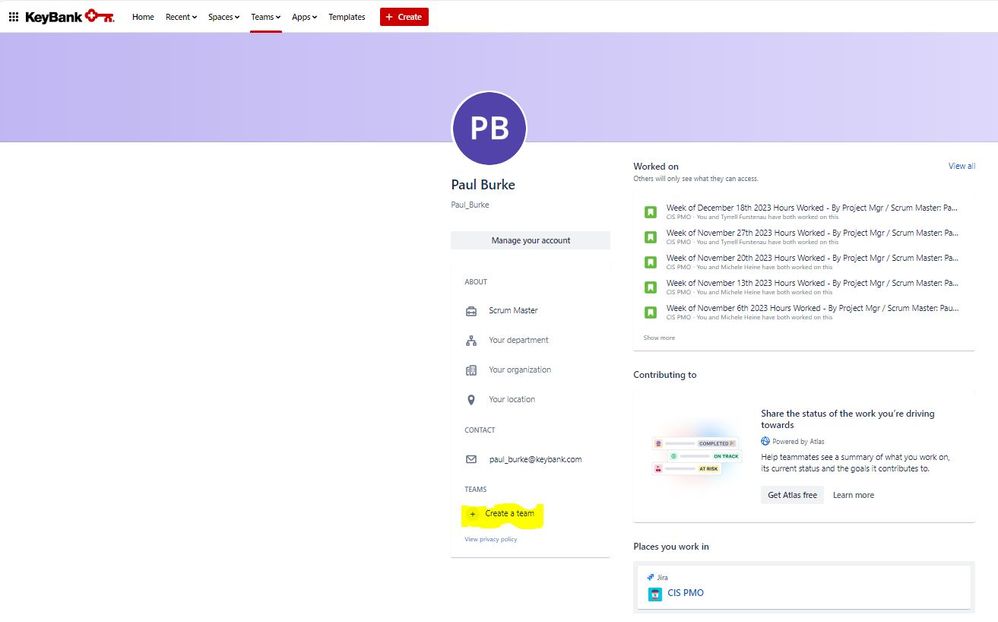
Task: Click the Paul_Burke username text
Action: pos(470,205)
